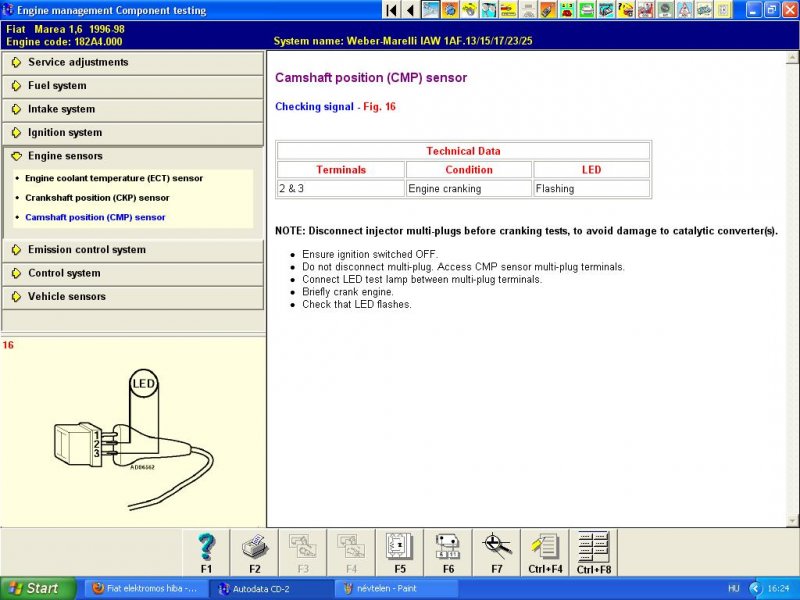Click the scrollbar down arrow in content pane
Viewport: 800px width, 600px height.
coord(792,521)
